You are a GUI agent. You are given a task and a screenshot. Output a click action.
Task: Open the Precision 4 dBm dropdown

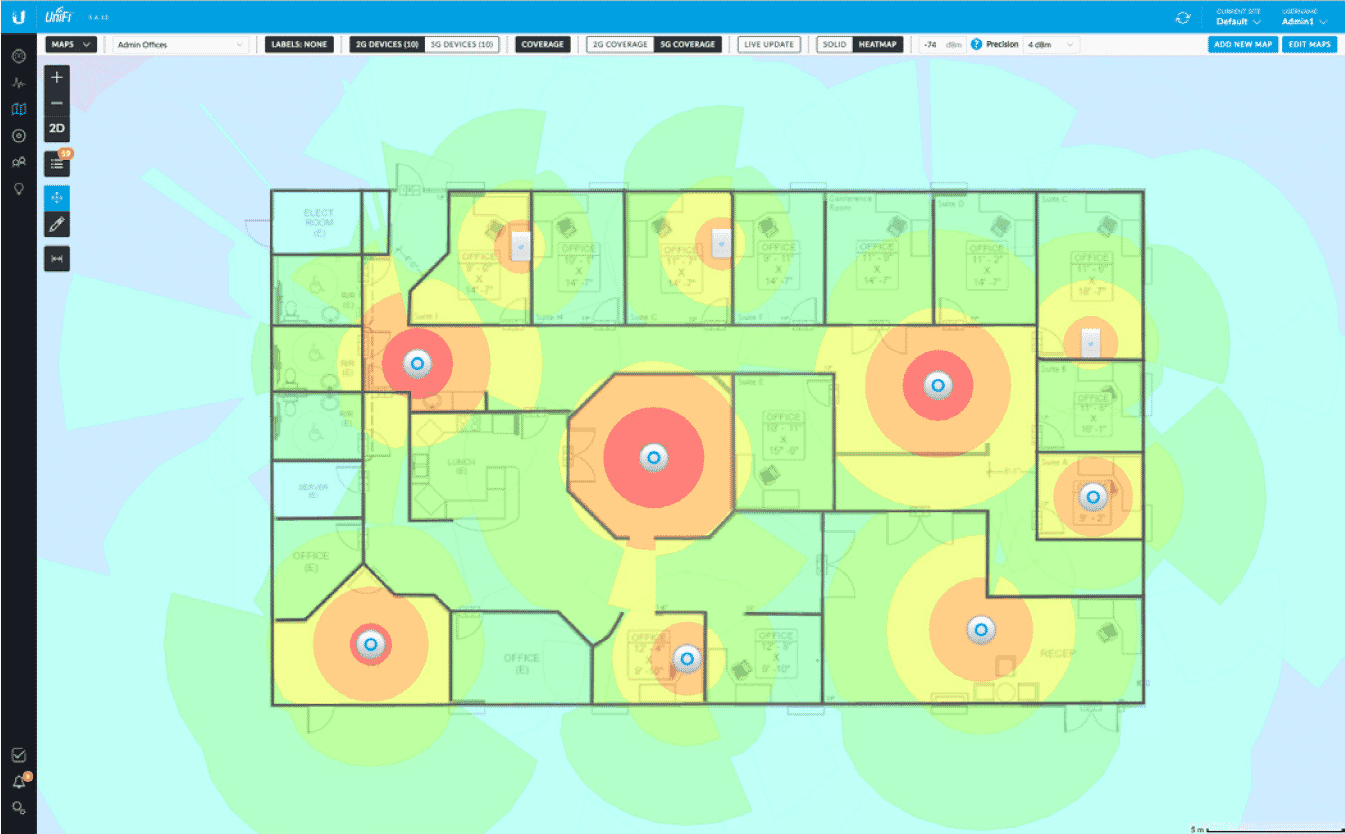(x=1051, y=45)
